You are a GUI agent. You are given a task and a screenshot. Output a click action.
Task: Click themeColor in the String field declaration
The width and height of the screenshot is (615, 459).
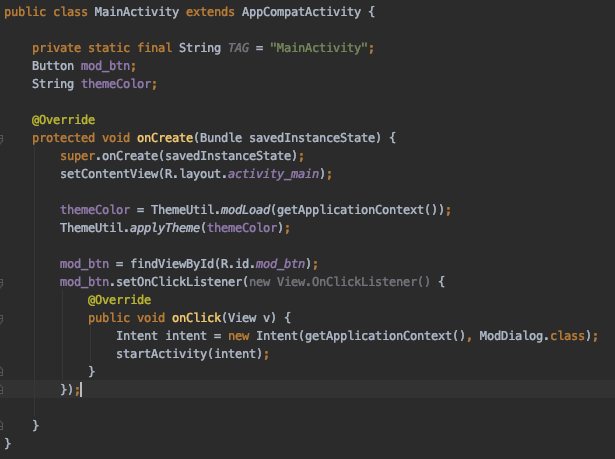click(116, 84)
